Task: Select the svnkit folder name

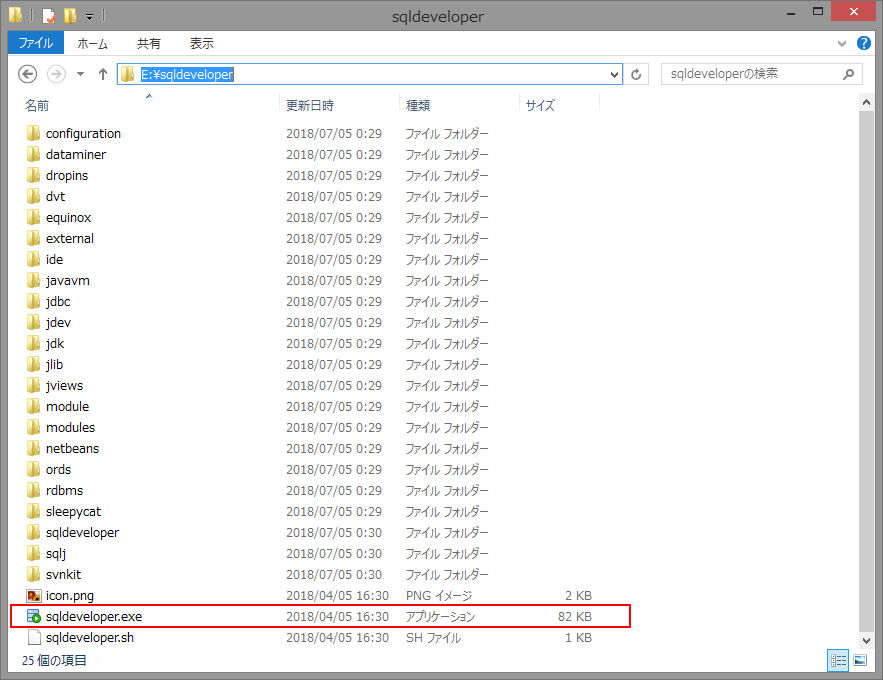Action: click(63, 575)
